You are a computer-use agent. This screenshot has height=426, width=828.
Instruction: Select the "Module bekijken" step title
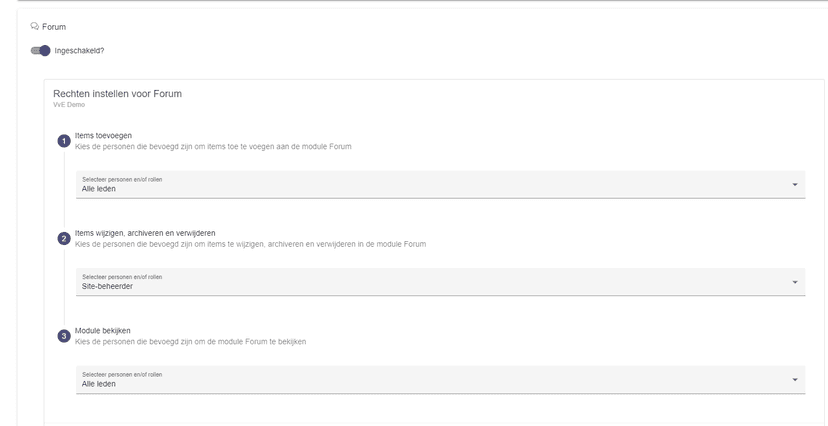coord(102,330)
